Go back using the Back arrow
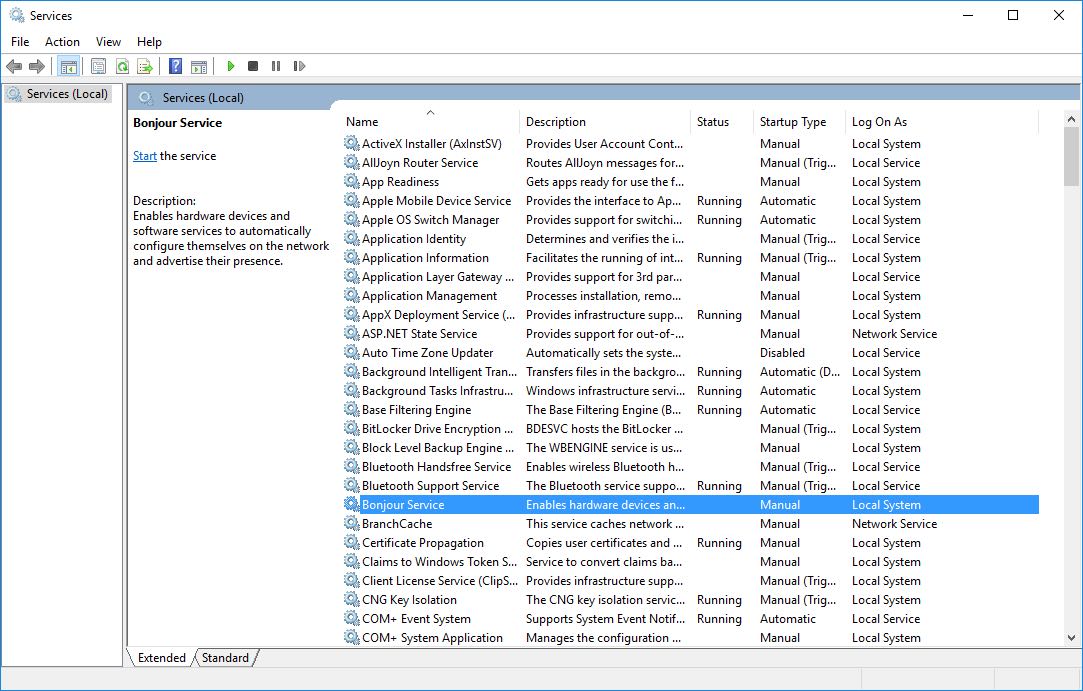The width and height of the screenshot is (1083, 691). (x=14, y=66)
